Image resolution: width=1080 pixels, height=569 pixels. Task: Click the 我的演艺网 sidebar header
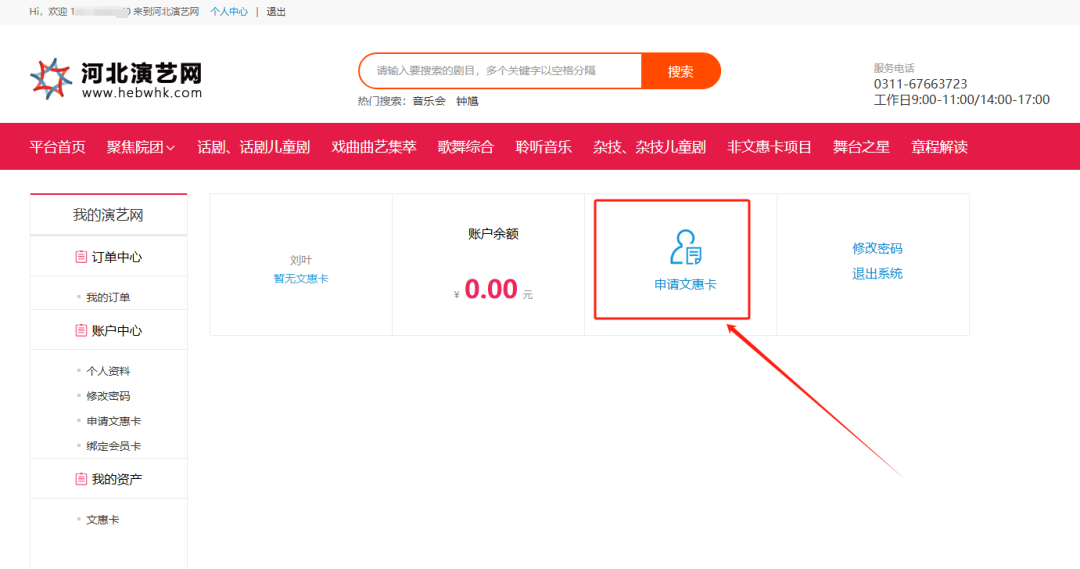[108, 215]
